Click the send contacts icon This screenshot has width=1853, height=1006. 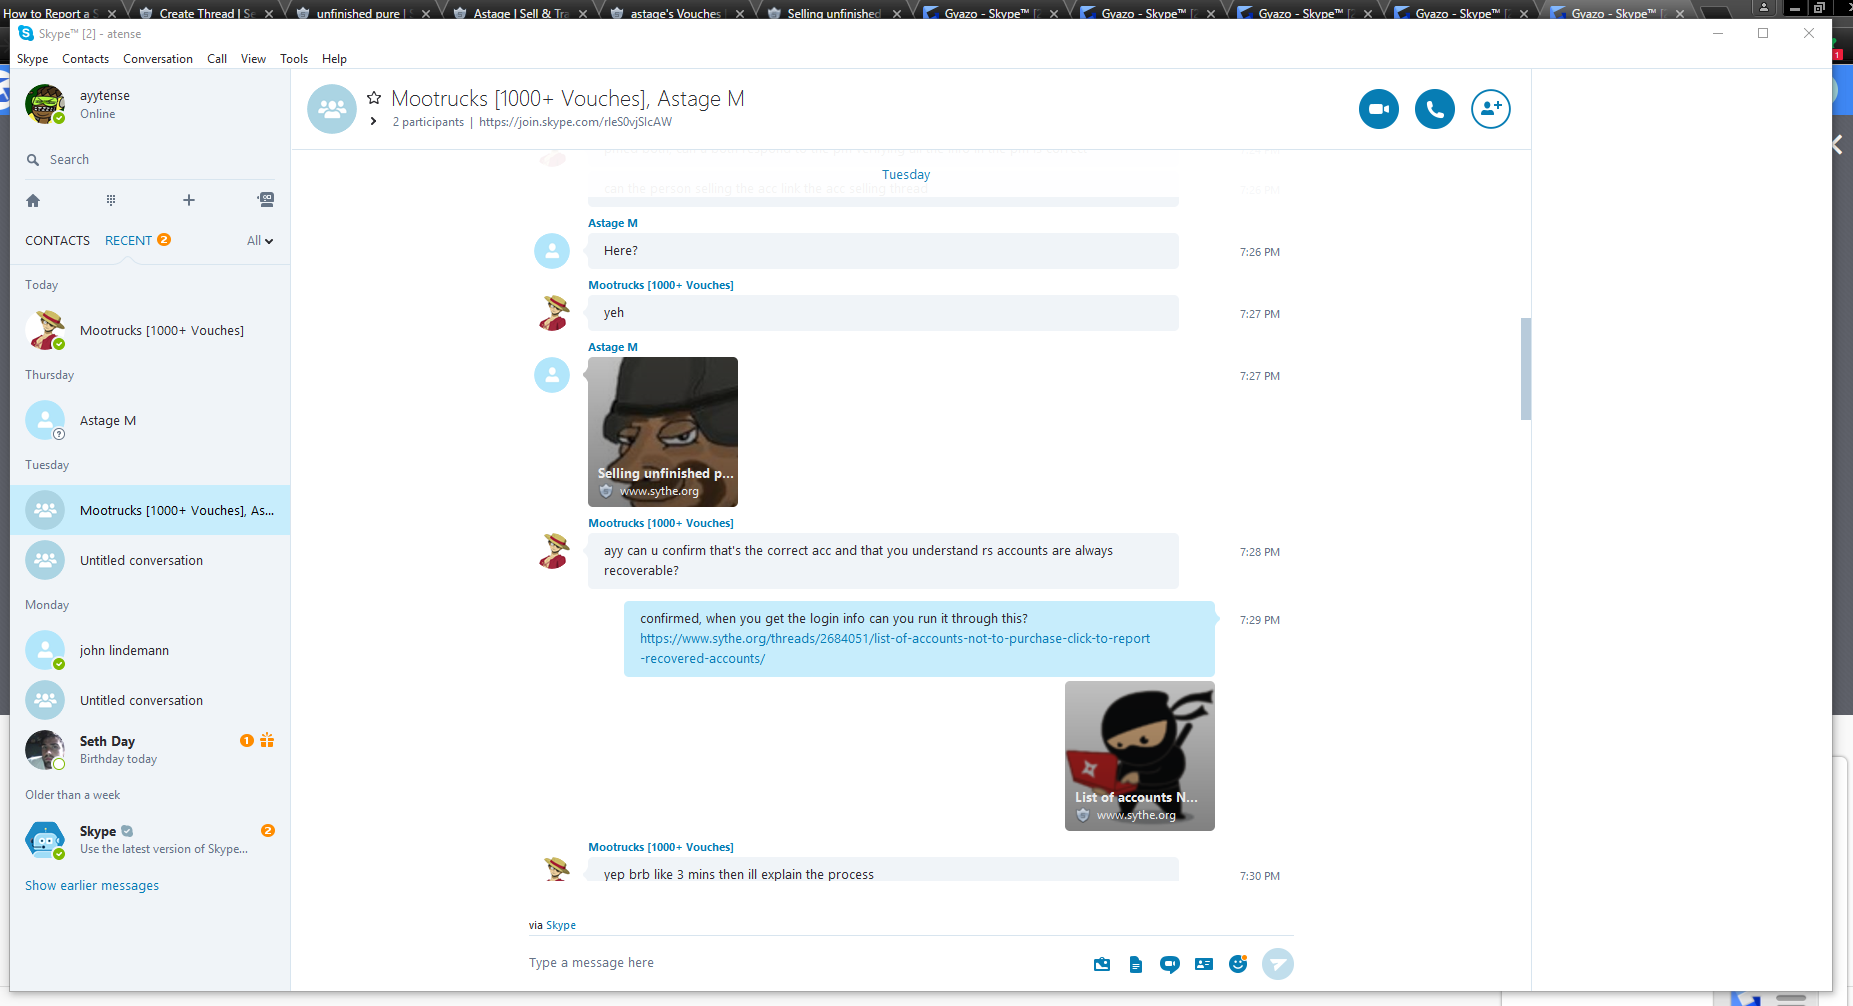tap(1204, 964)
